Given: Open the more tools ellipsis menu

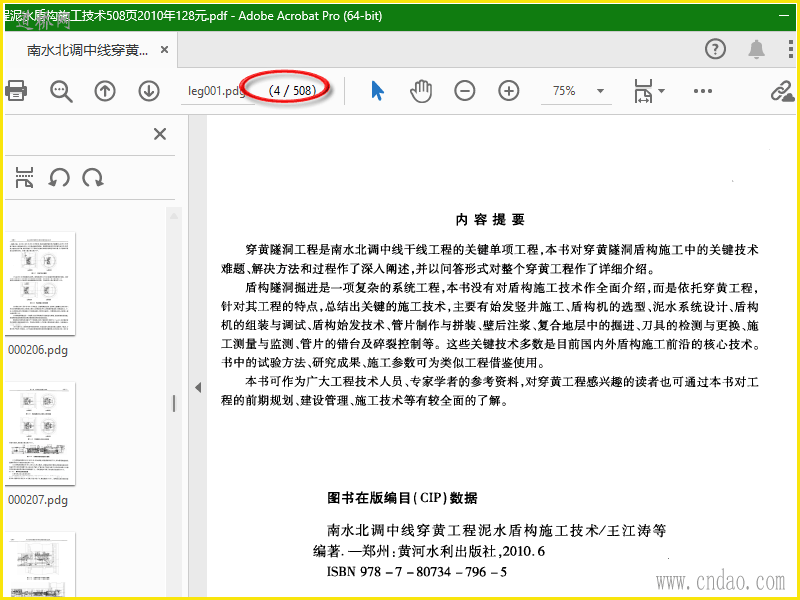Looking at the screenshot, I should pos(703,91).
